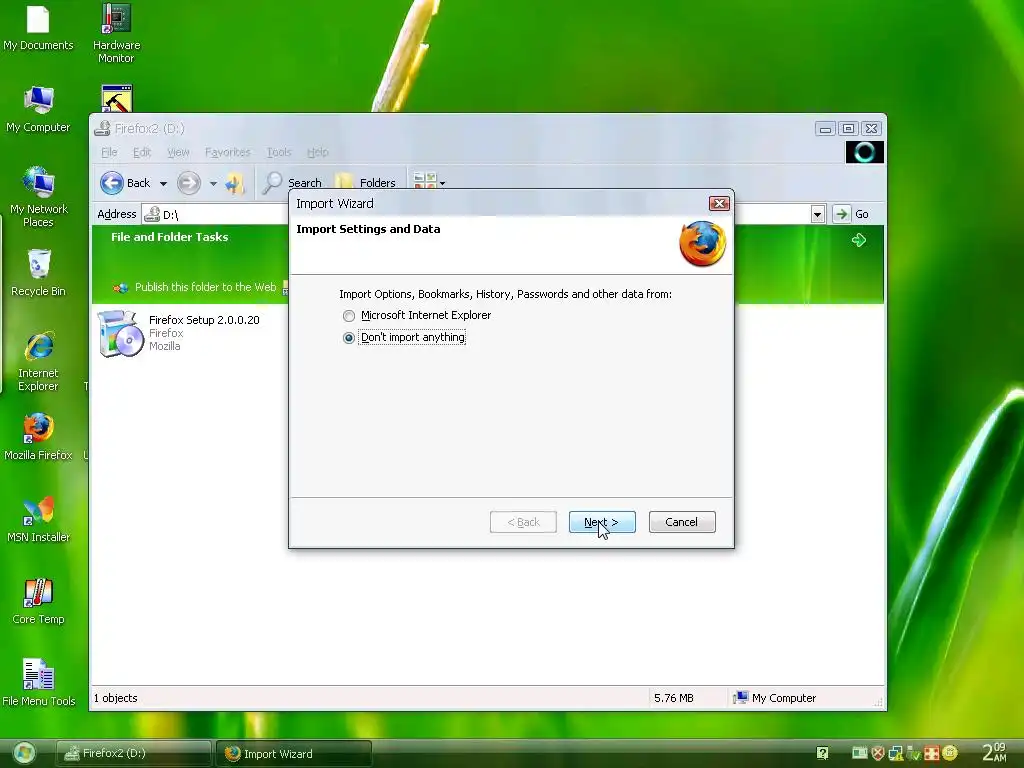Select My Computer desktop icon
Image resolution: width=1024 pixels, height=768 pixels.
[38, 110]
